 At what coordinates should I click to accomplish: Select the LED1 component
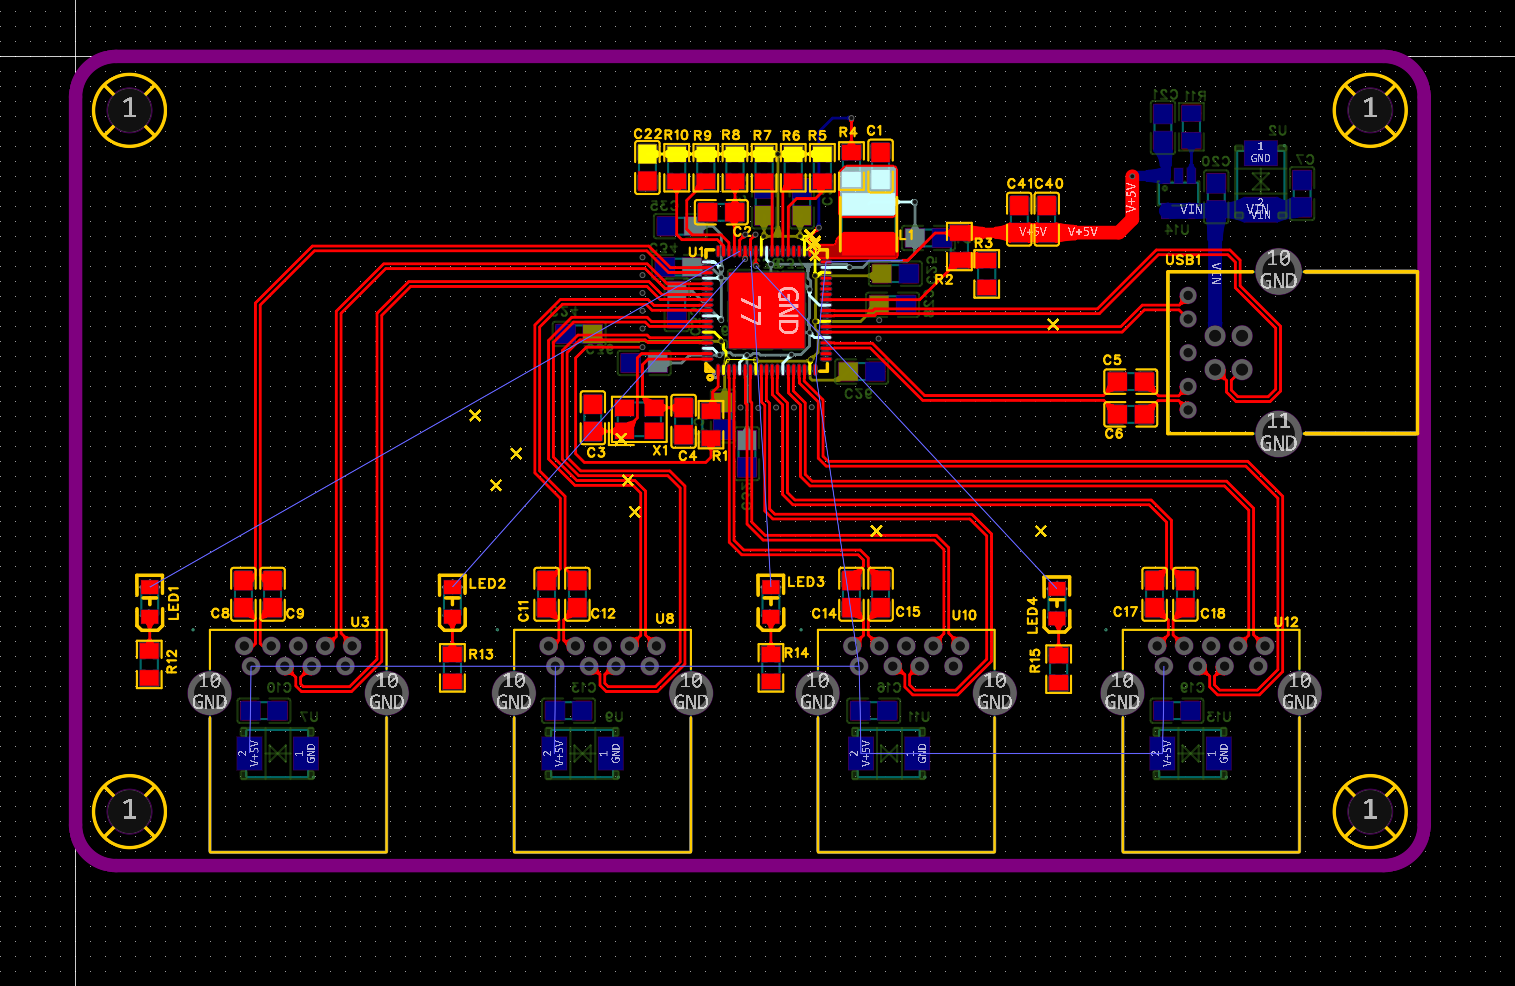tap(149, 603)
